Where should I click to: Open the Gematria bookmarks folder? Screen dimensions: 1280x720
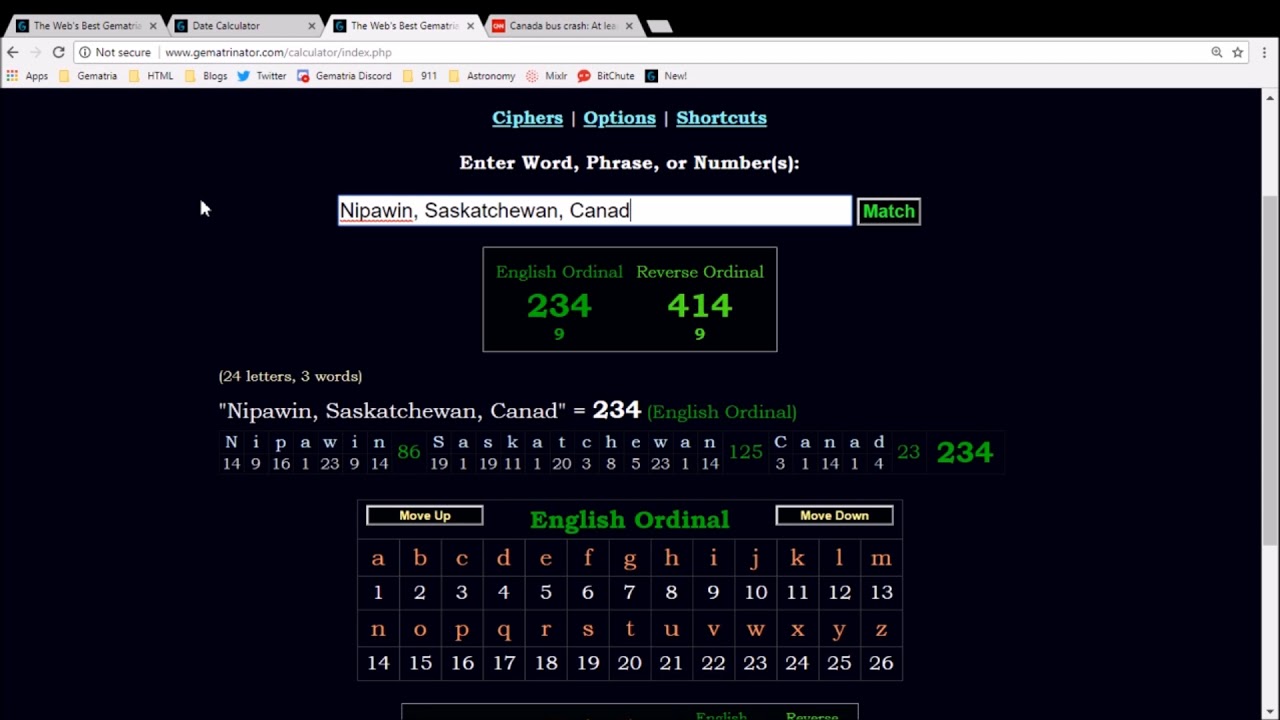pyautogui.click(x=88, y=76)
